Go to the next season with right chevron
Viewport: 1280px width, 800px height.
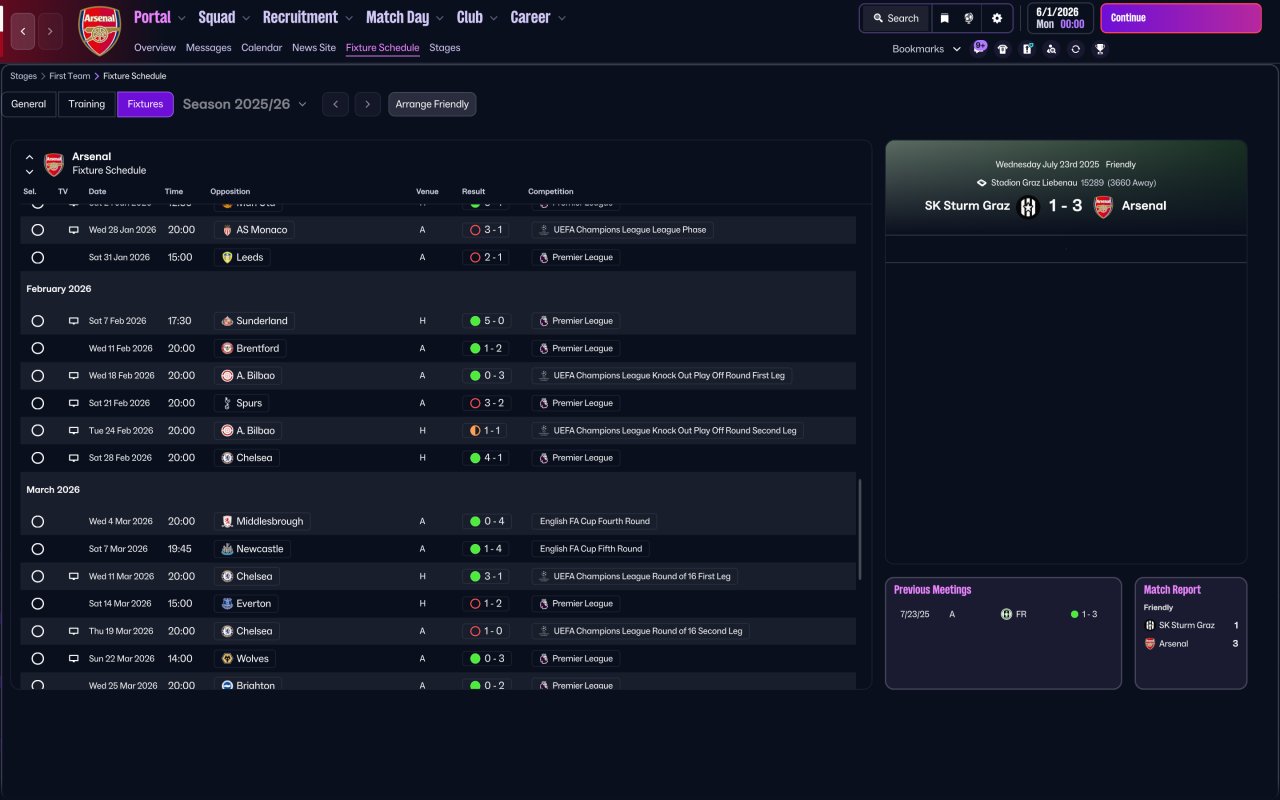click(x=368, y=104)
